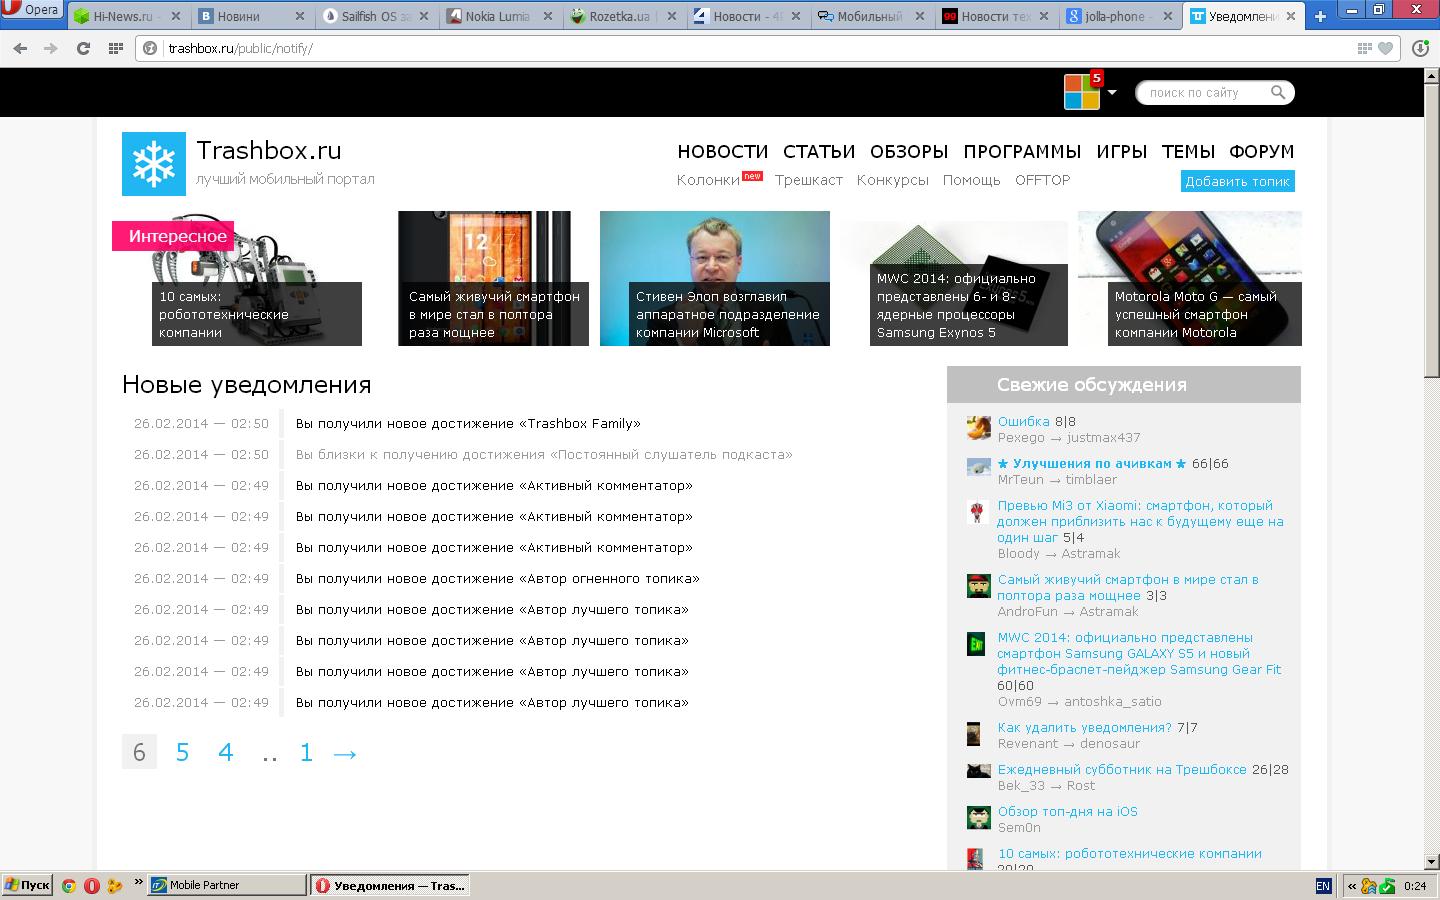Image resolution: width=1440 pixels, height=900 pixels.
Task: Click the colorful user avatar with badge 5
Action: pyautogui.click(x=1082, y=92)
